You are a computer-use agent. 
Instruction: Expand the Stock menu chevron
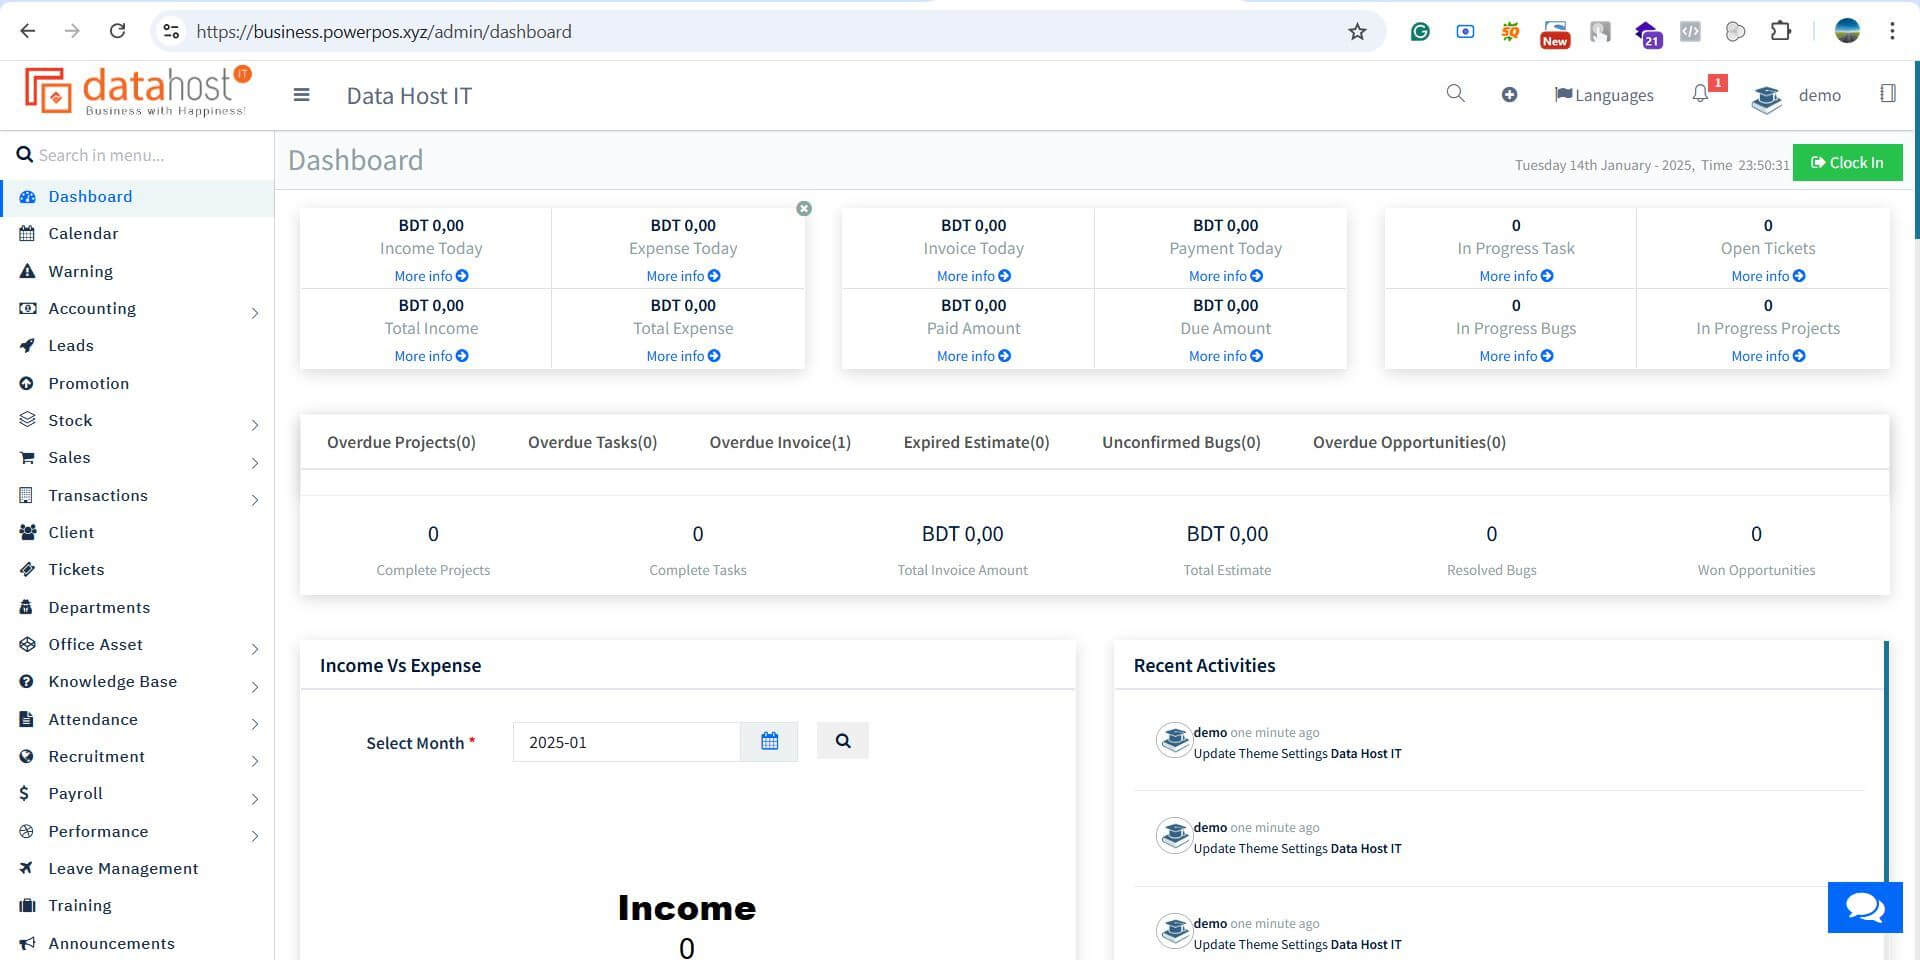255,424
